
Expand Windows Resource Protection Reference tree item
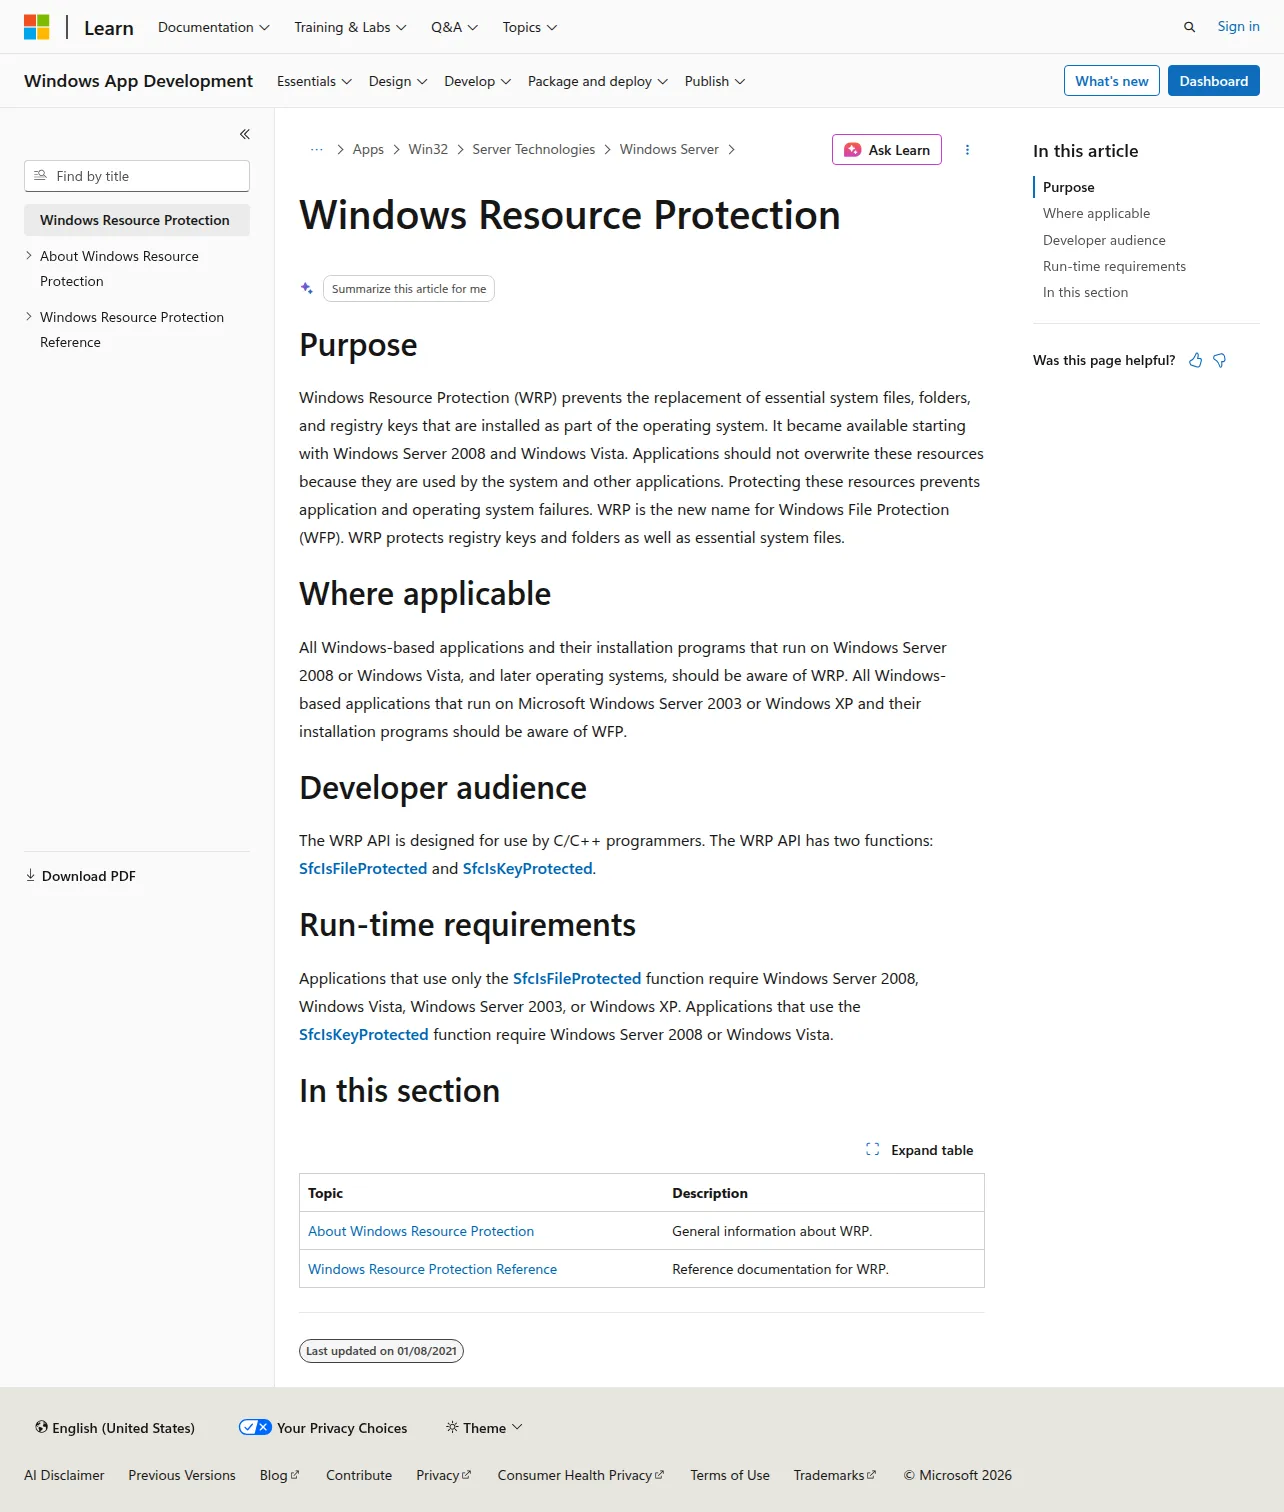29,317
